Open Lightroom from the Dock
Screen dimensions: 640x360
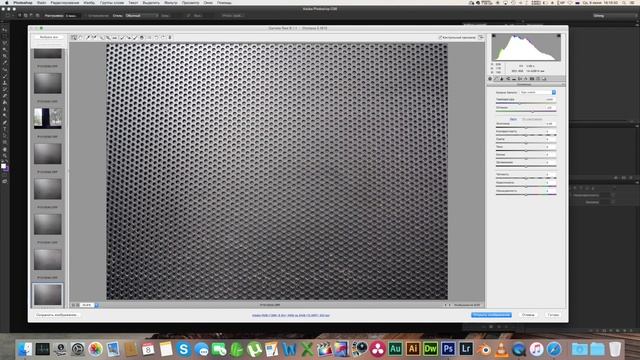coord(466,349)
